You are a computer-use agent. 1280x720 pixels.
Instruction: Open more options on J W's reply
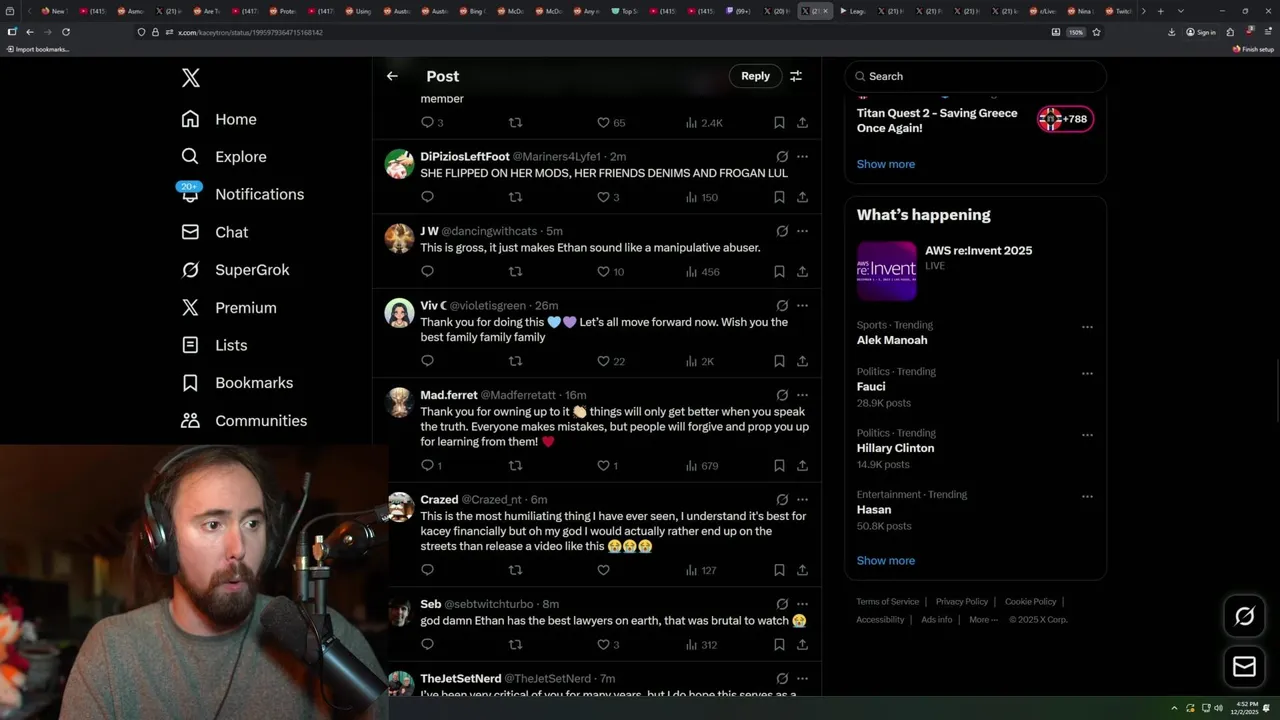(x=802, y=231)
